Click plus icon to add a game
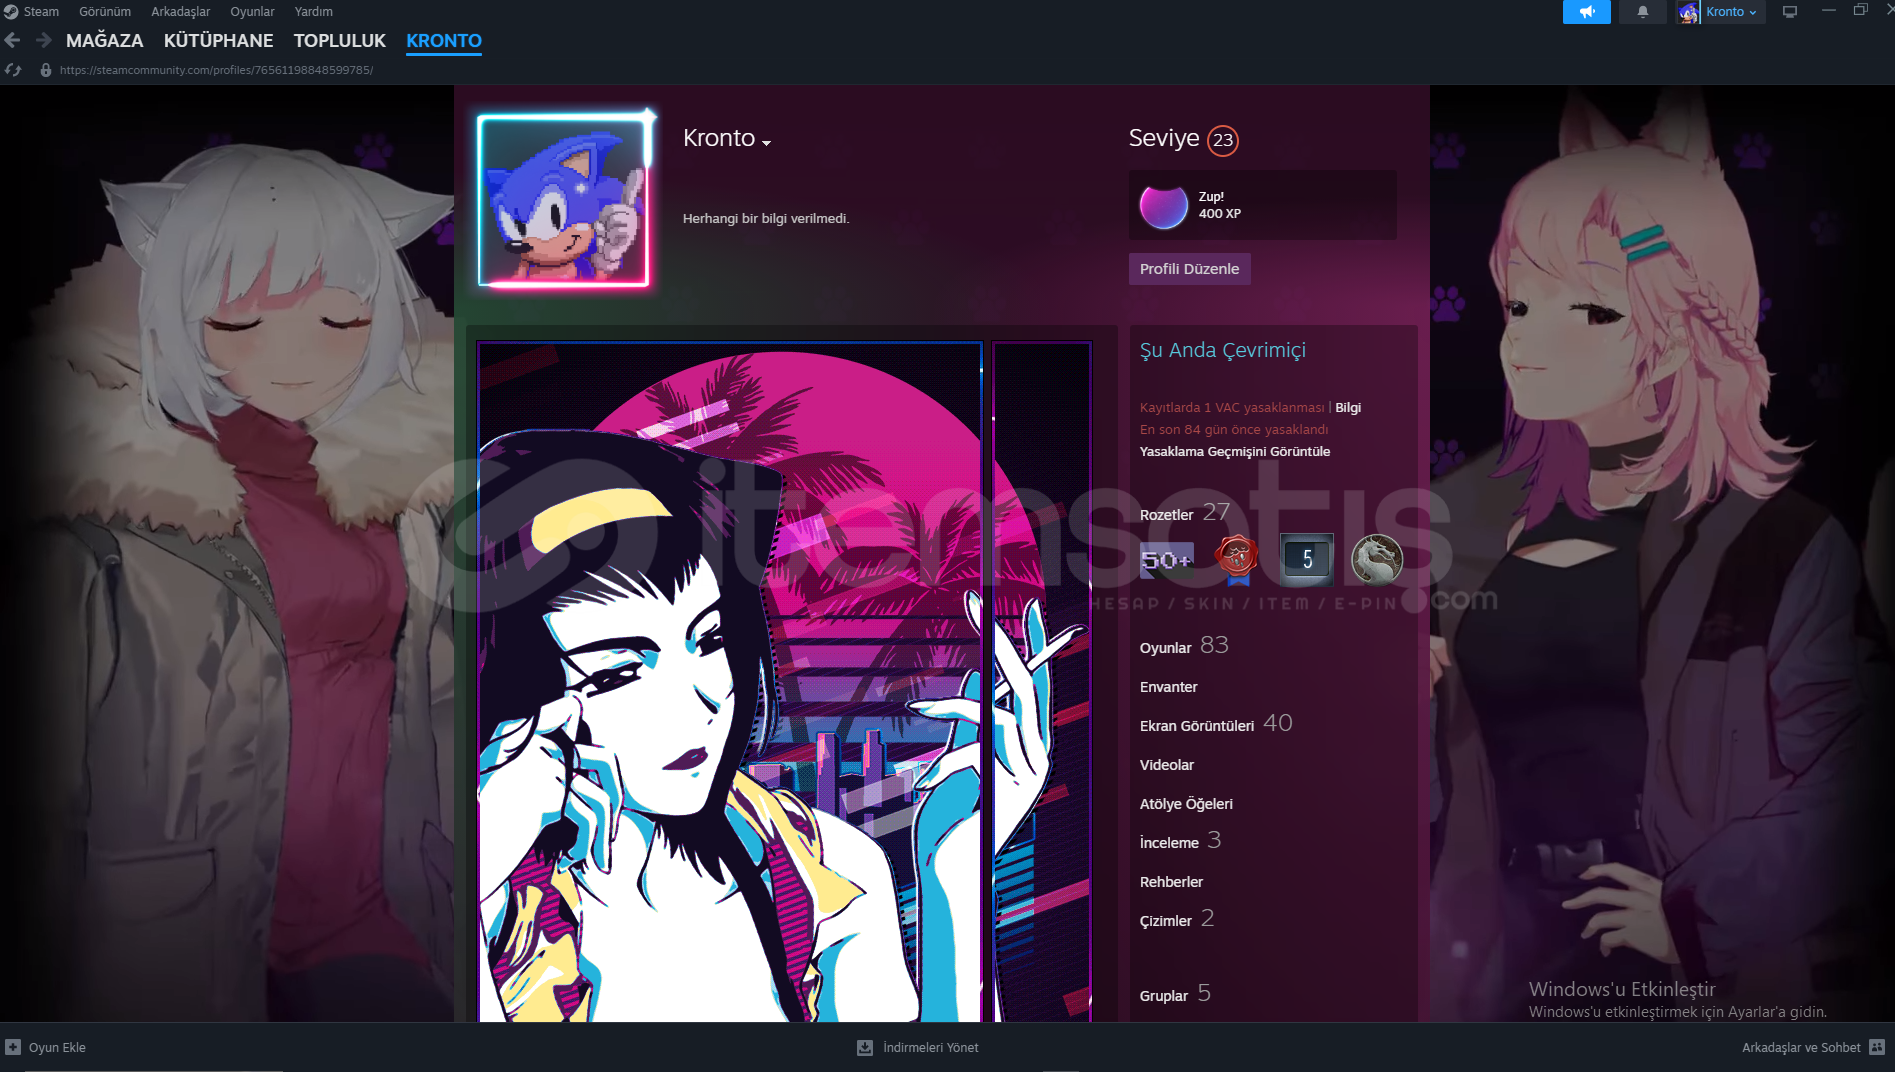The height and width of the screenshot is (1072, 1895). click(x=13, y=1048)
